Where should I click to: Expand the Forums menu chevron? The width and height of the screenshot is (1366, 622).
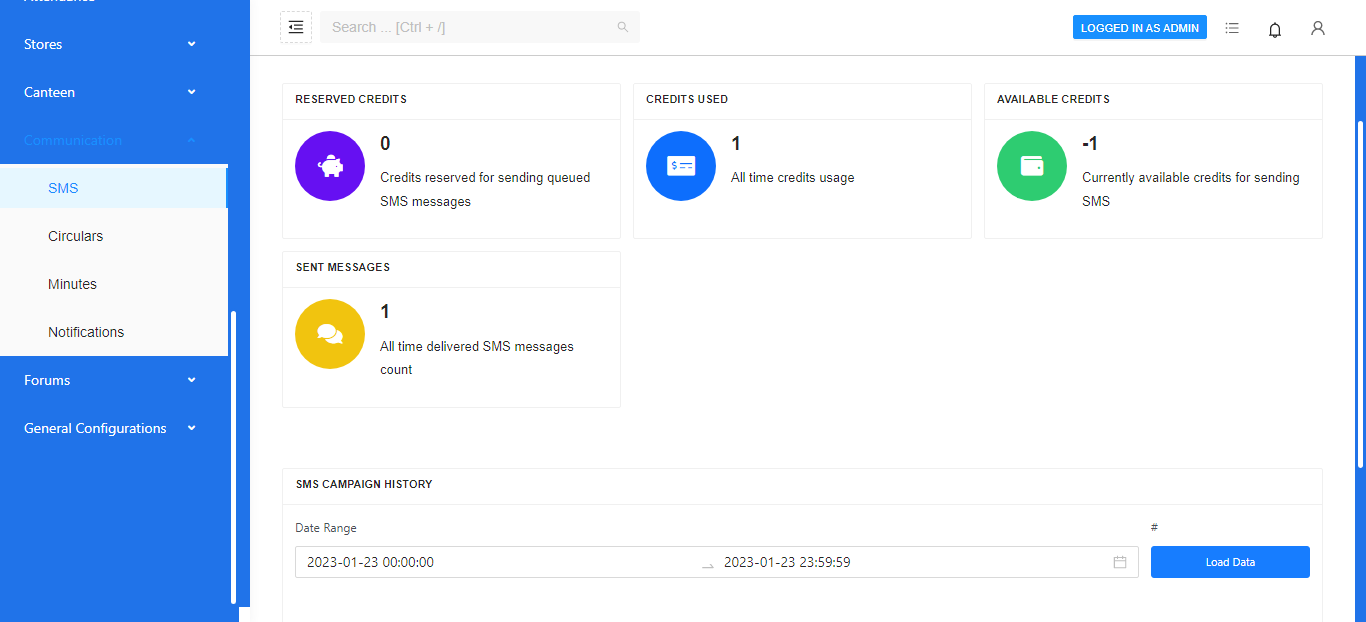(192, 380)
